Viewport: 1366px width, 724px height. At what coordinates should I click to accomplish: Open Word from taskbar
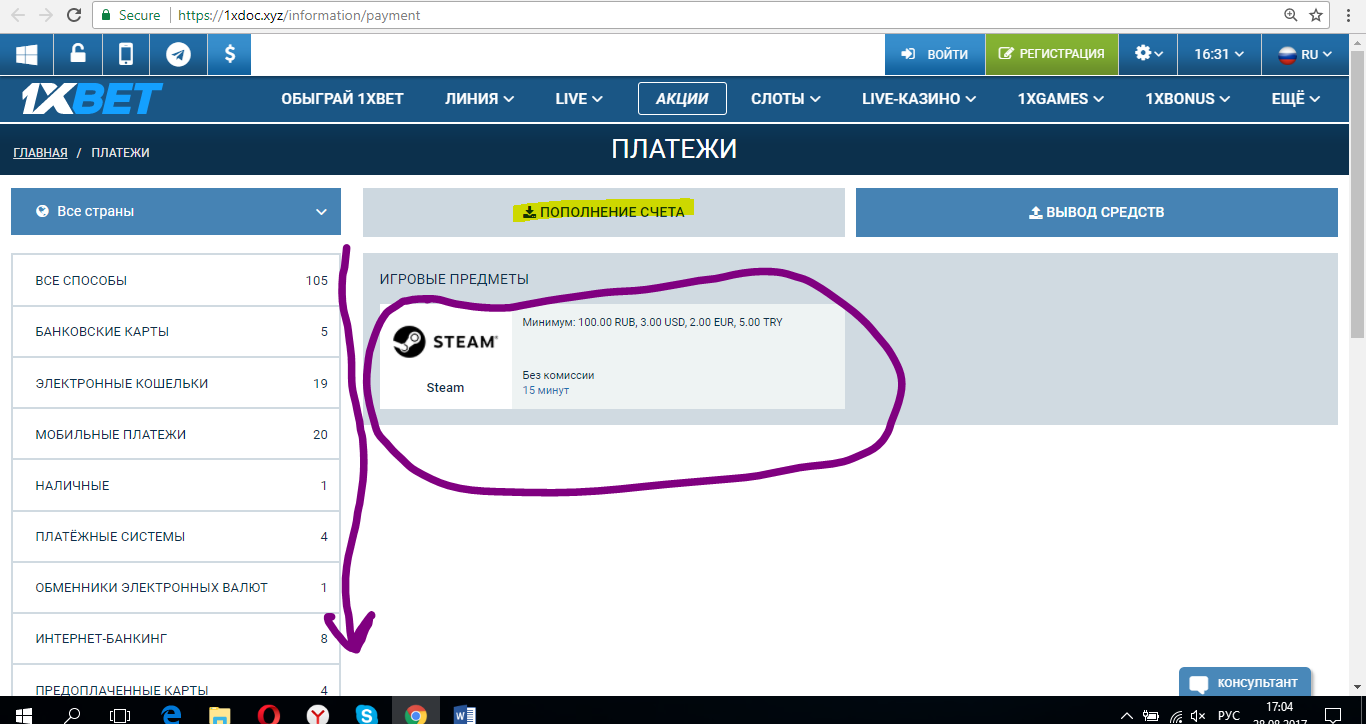pyautogui.click(x=465, y=715)
